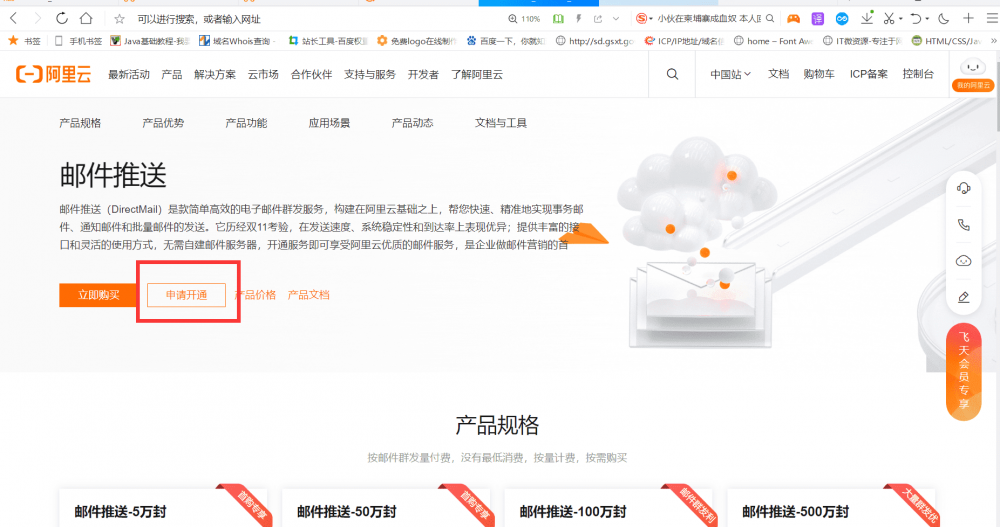The height and width of the screenshot is (527, 1000).
Task: Expand the 中国站 region dropdown
Action: [x=731, y=75]
